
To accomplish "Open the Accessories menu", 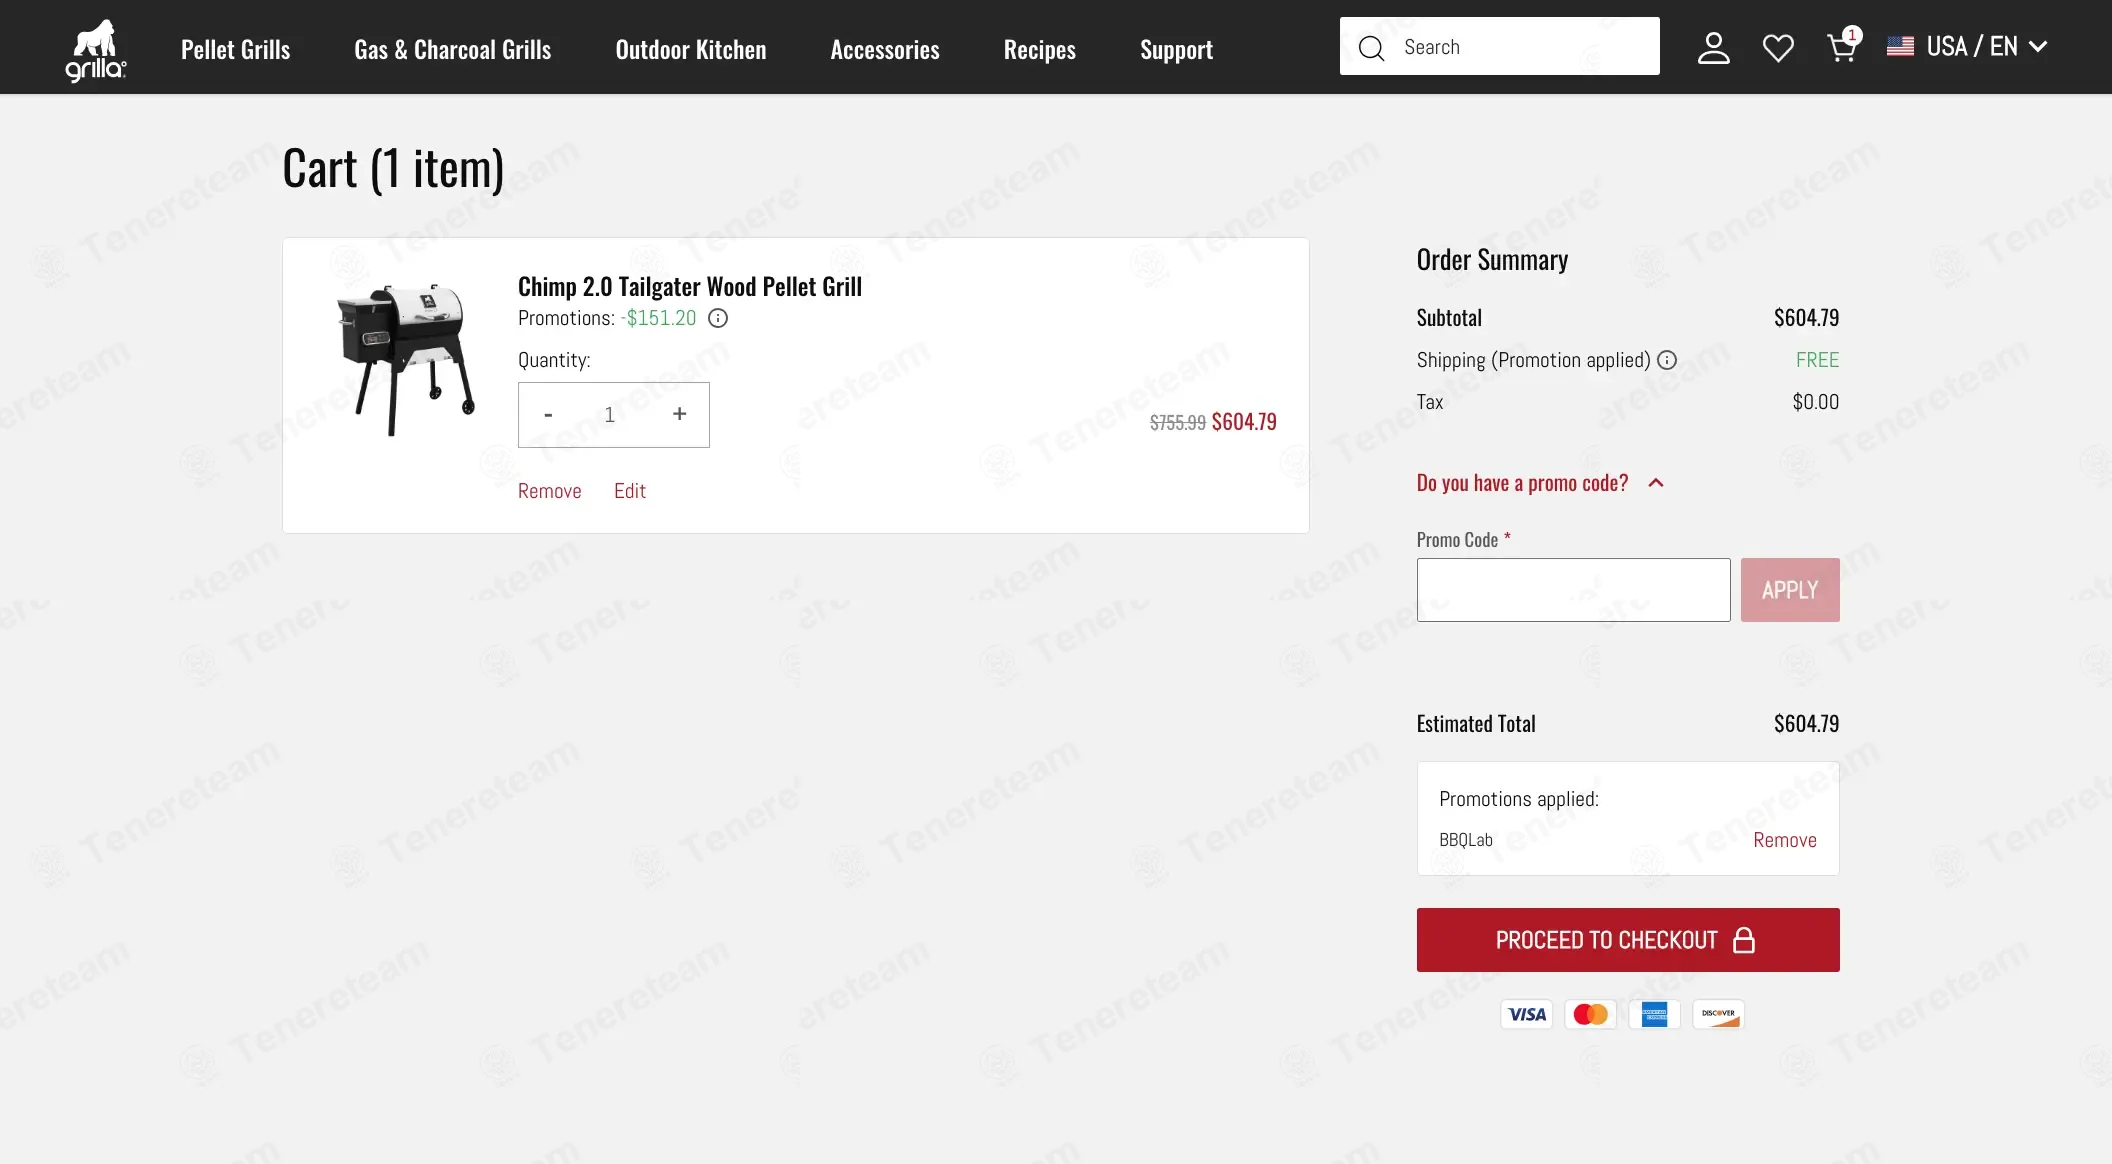I will pos(884,49).
